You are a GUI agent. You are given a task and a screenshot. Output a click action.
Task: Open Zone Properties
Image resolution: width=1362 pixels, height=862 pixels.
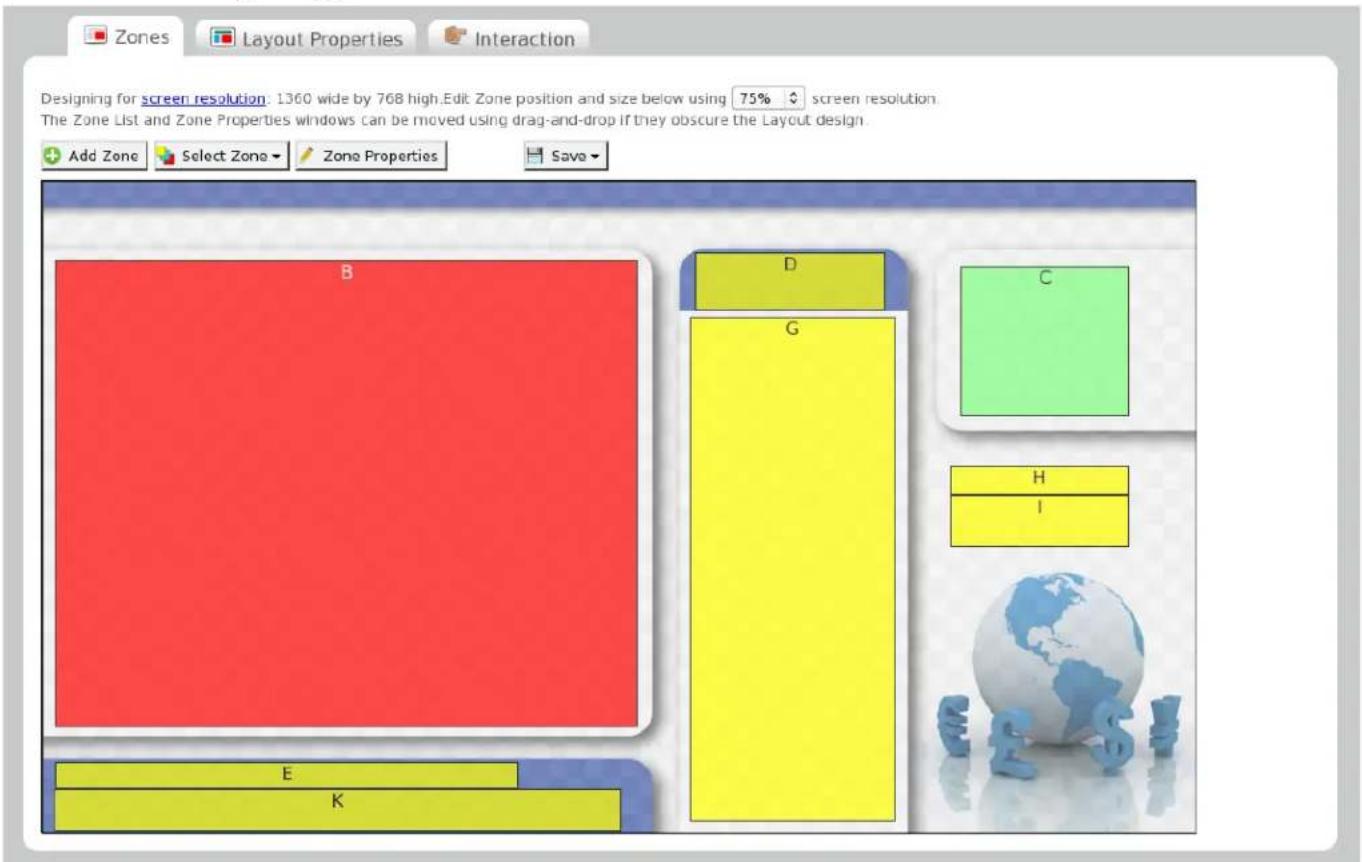[x=369, y=157]
